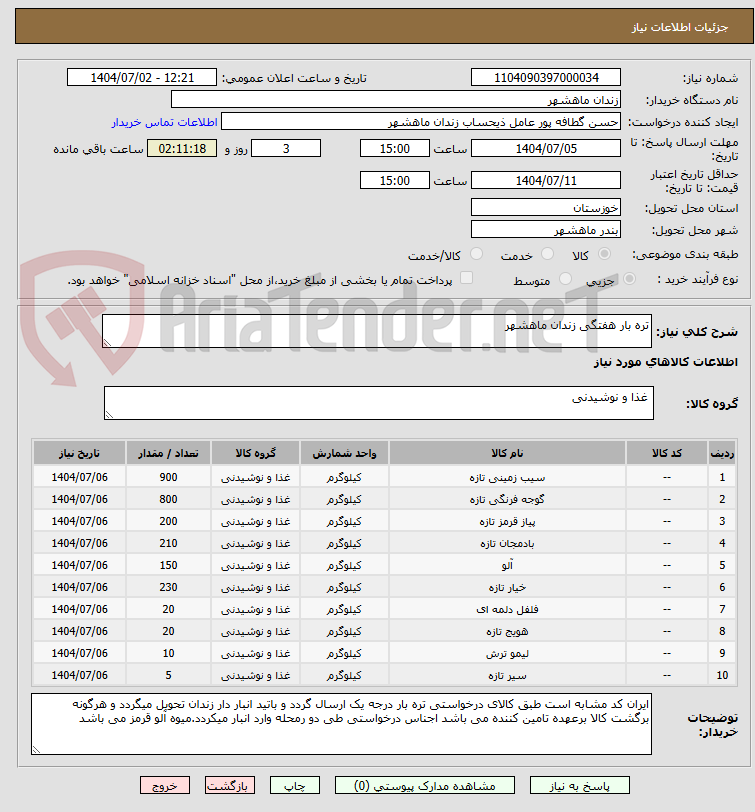Click the نام دستگاه خریدار field
The image size is (755, 812).
pos(396,99)
